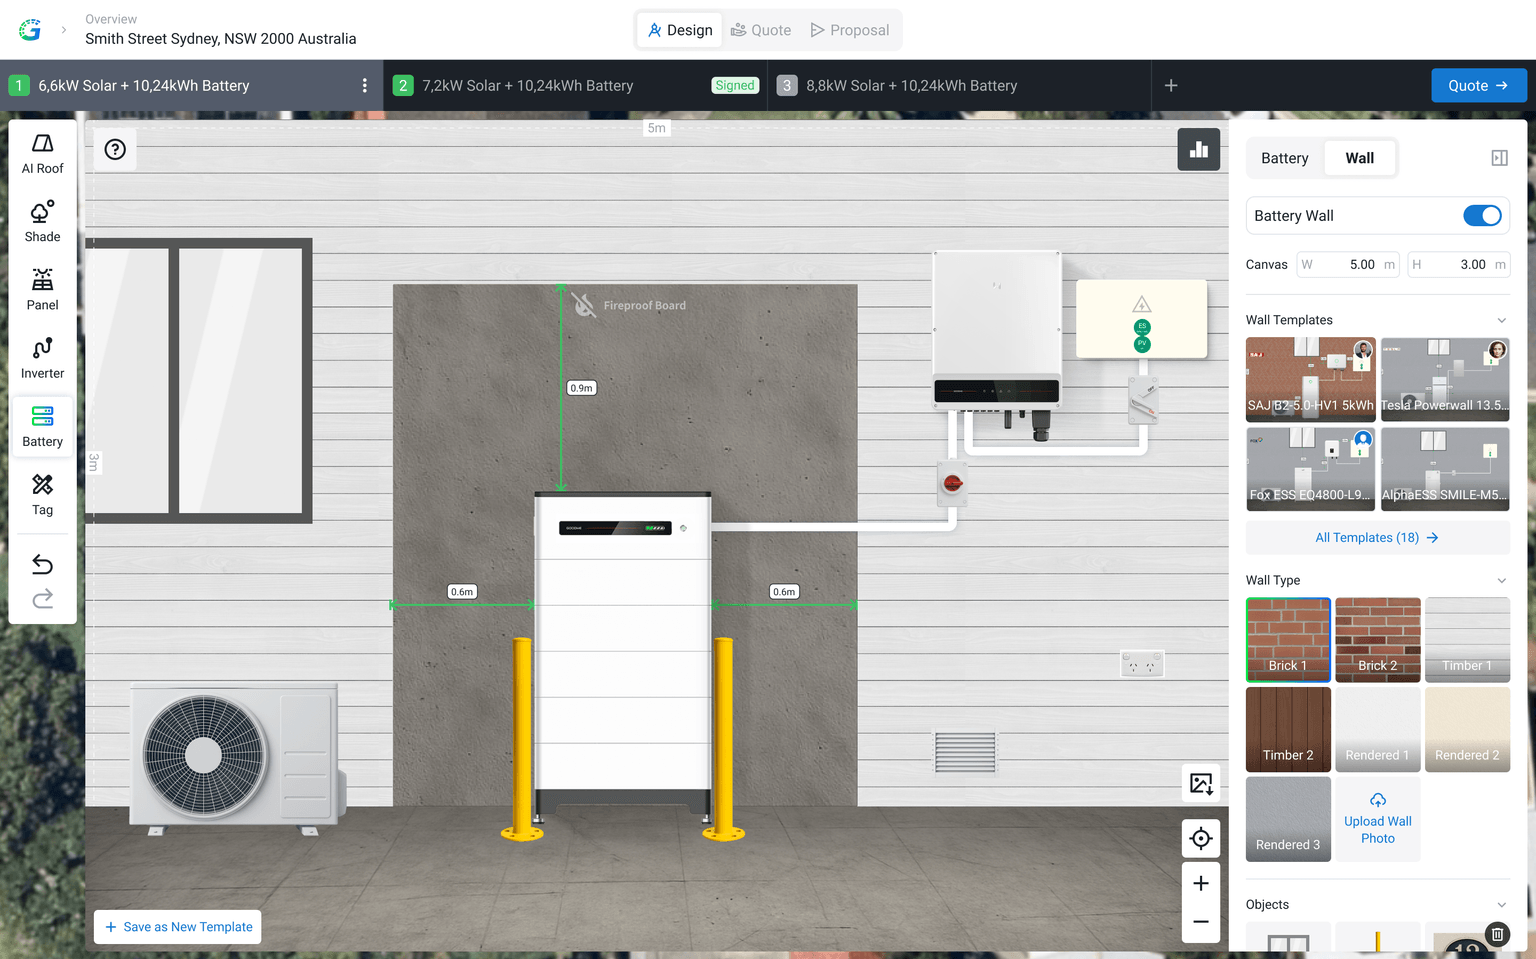Click the help question mark icon

(x=115, y=150)
